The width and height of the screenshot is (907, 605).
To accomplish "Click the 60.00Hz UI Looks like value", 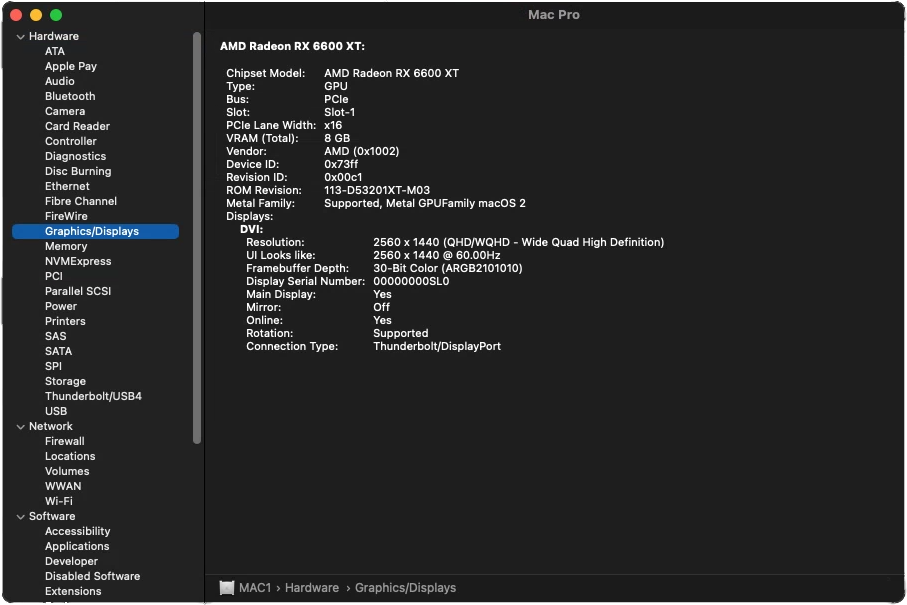I will pyautogui.click(x=437, y=256).
